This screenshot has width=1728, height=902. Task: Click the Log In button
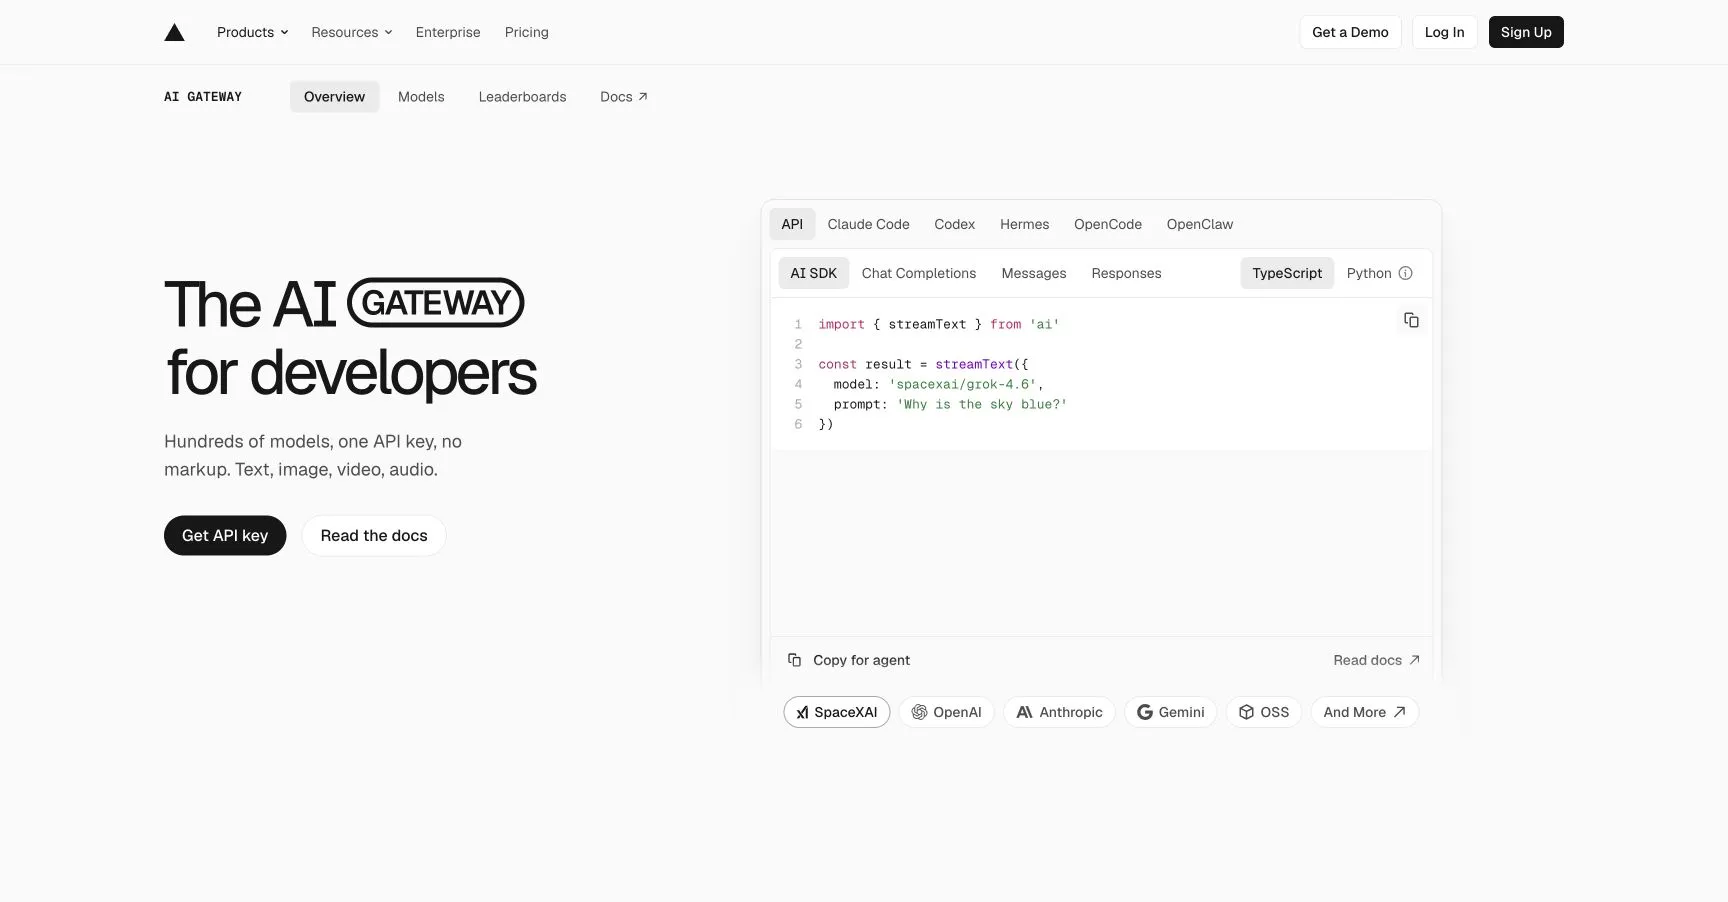(x=1444, y=32)
